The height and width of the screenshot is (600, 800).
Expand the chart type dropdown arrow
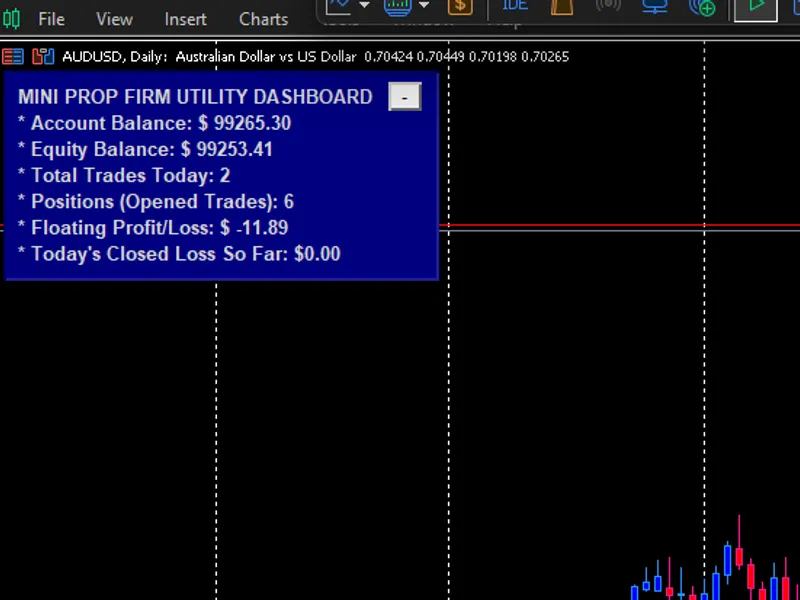pos(364,5)
